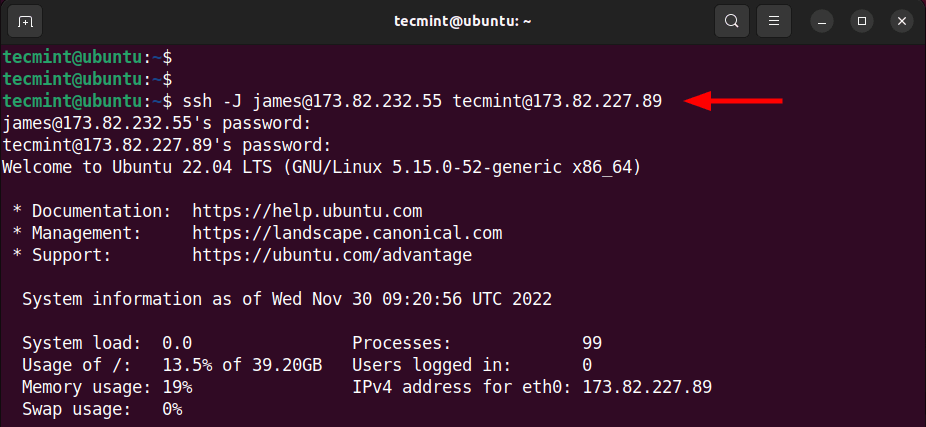
Task: Open a new terminal tab
Action: click(25, 22)
